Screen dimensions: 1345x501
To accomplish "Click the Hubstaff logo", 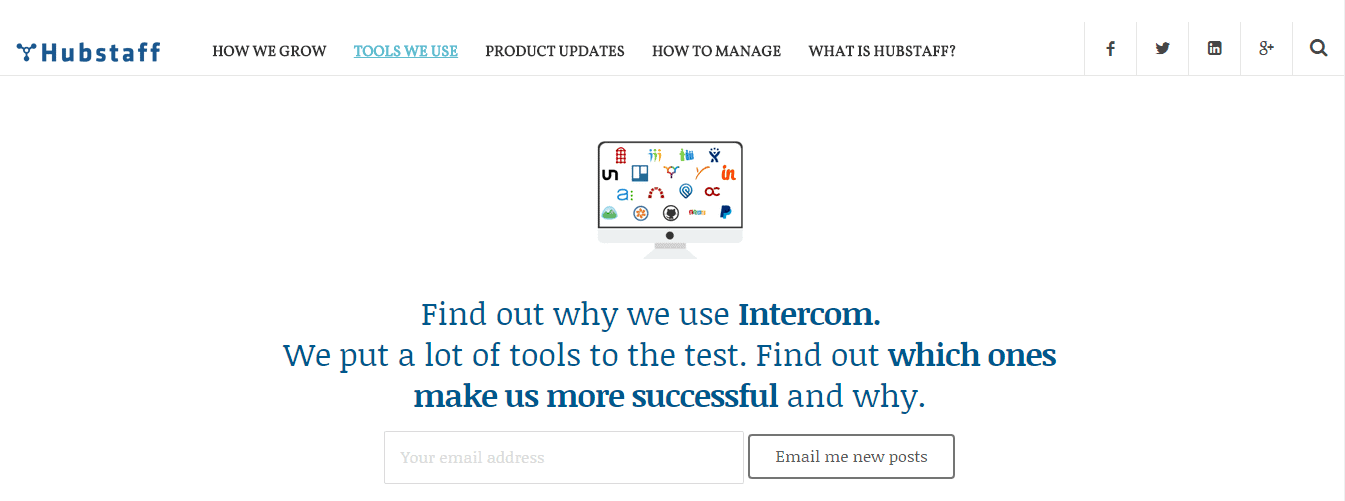I will (x=88, y=51).
